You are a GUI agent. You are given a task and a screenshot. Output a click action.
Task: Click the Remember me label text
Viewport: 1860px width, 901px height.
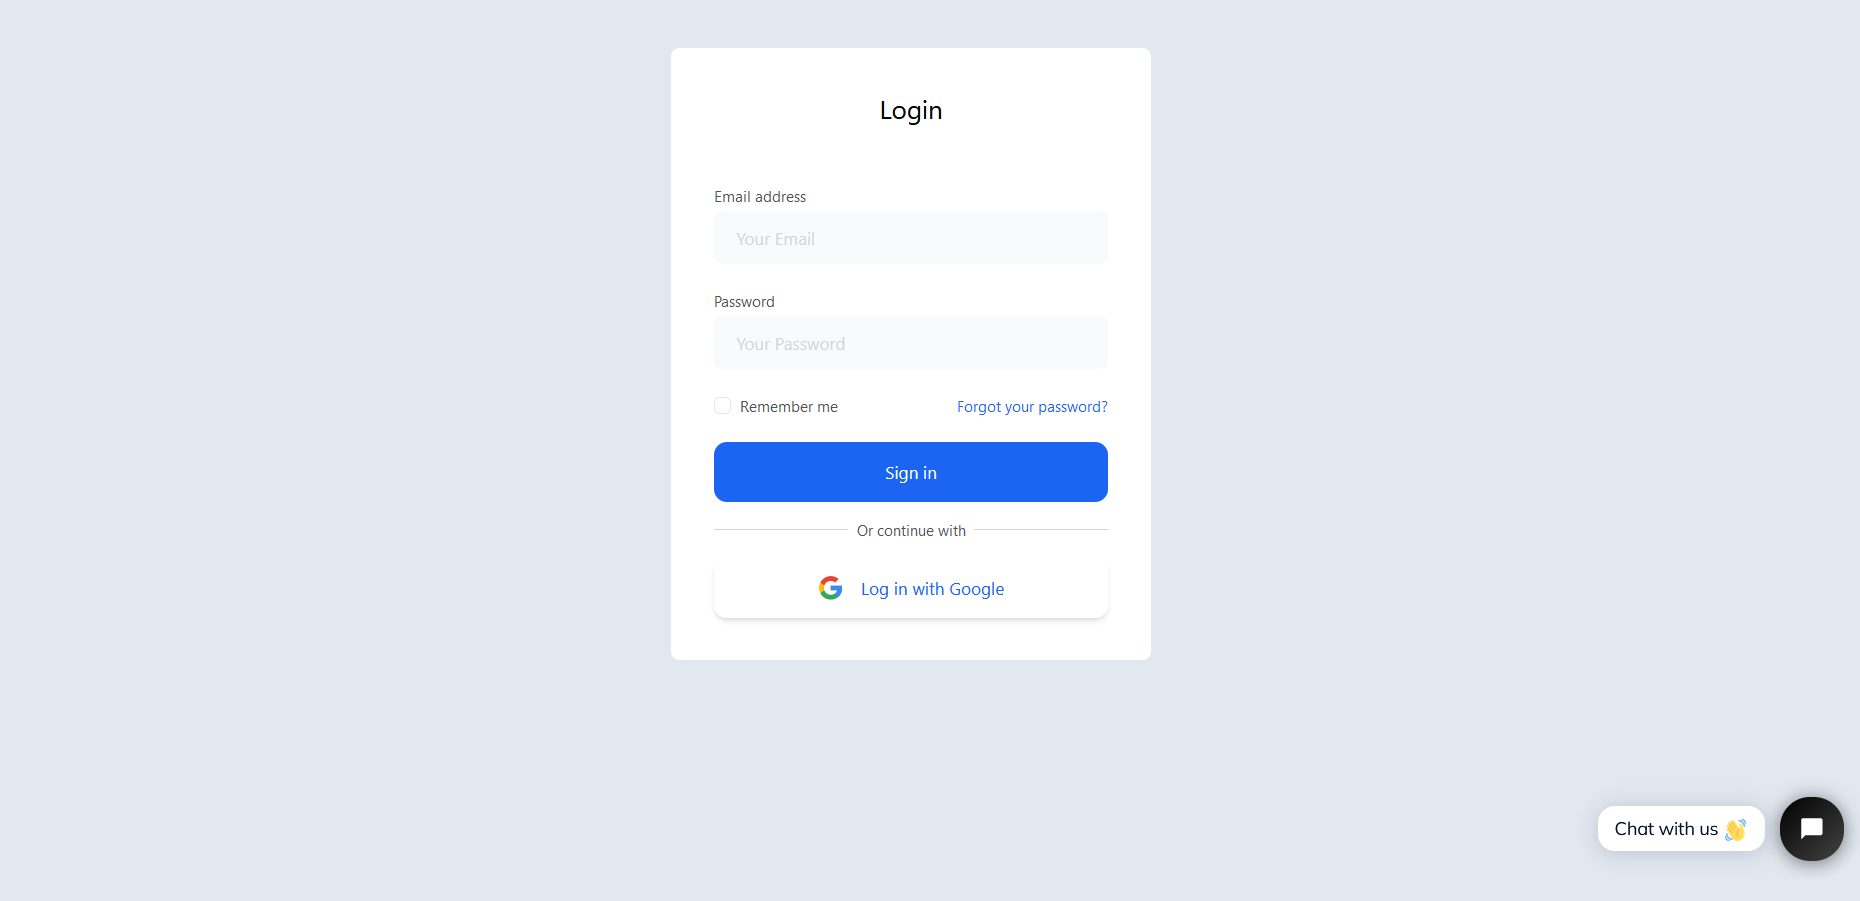click(789, 407)
